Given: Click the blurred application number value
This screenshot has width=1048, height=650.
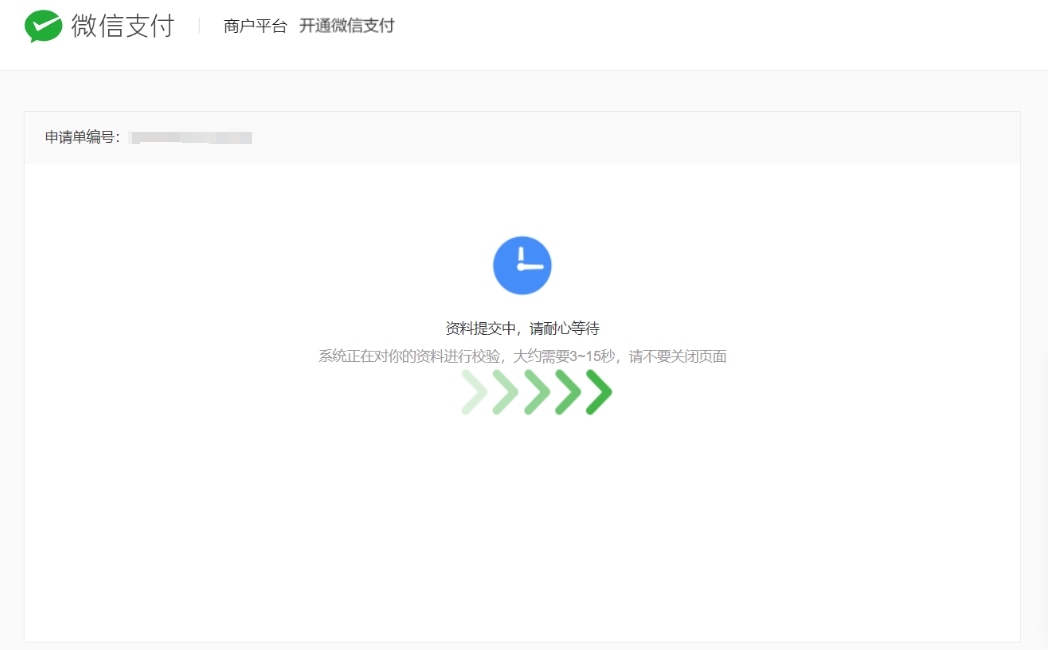Looking at the screenshot, I should click(x=191, y=138).
